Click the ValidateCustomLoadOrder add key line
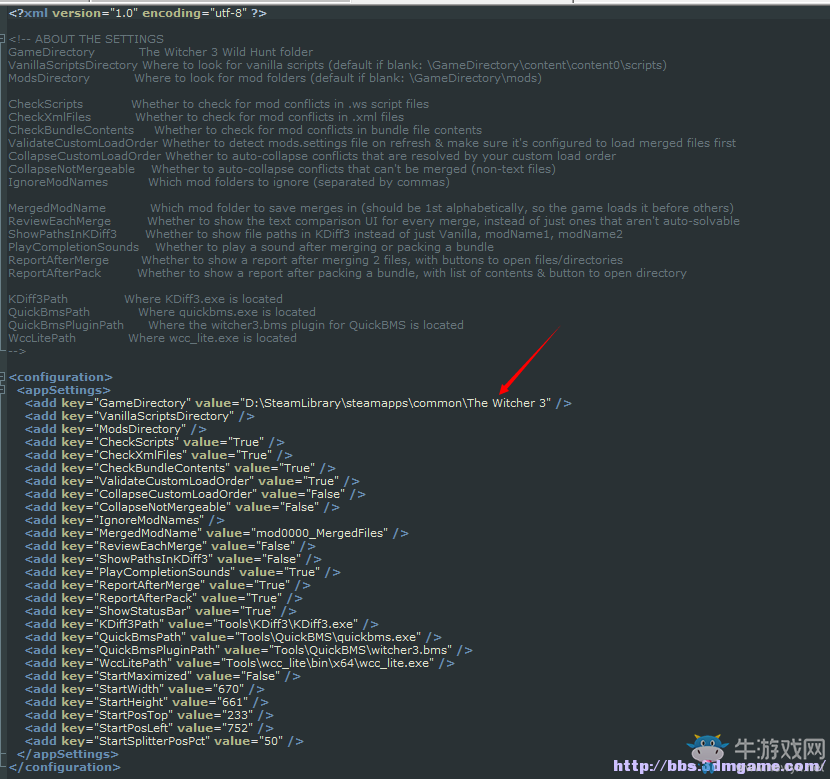This screenshot has height=779, width=830. pos(192,481)
